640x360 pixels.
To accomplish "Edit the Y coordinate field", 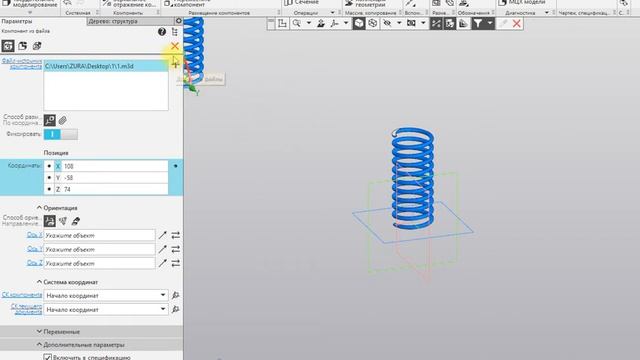I will [x=114, y=178].
